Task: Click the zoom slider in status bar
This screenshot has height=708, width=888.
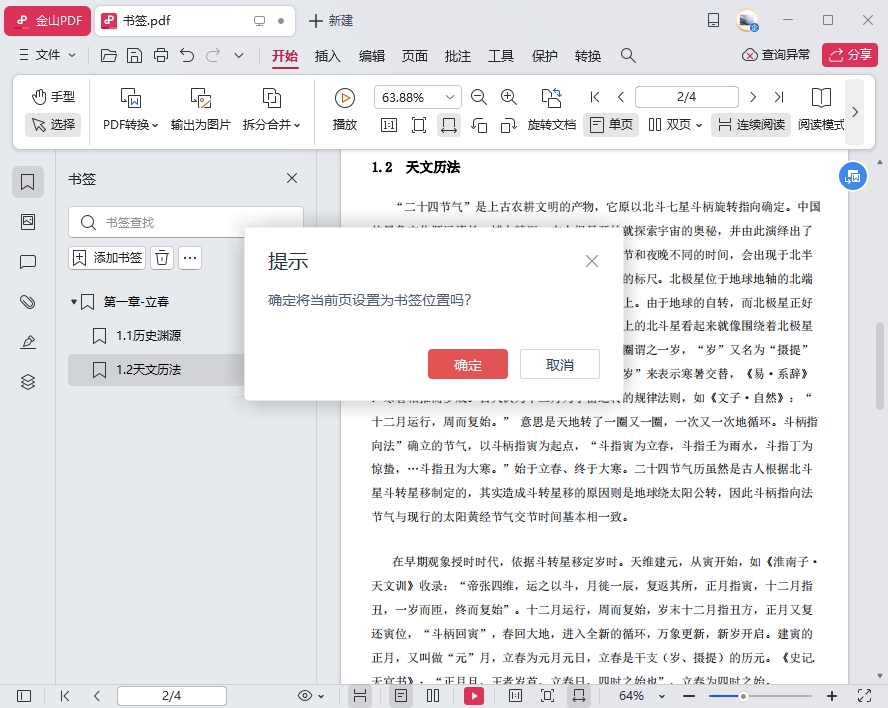Action: coord(743,696)
